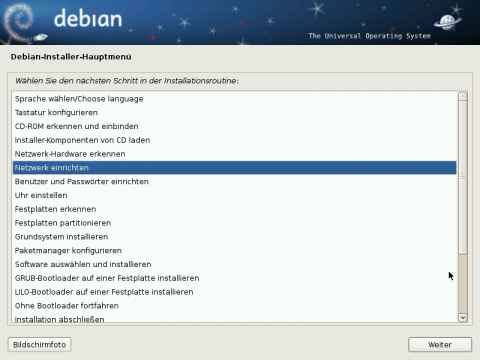Select 'GRUB-Bootloader auf einer Festplatte installieren'
The height and width of the screenshot is (360, 480).
coord(234,278)
